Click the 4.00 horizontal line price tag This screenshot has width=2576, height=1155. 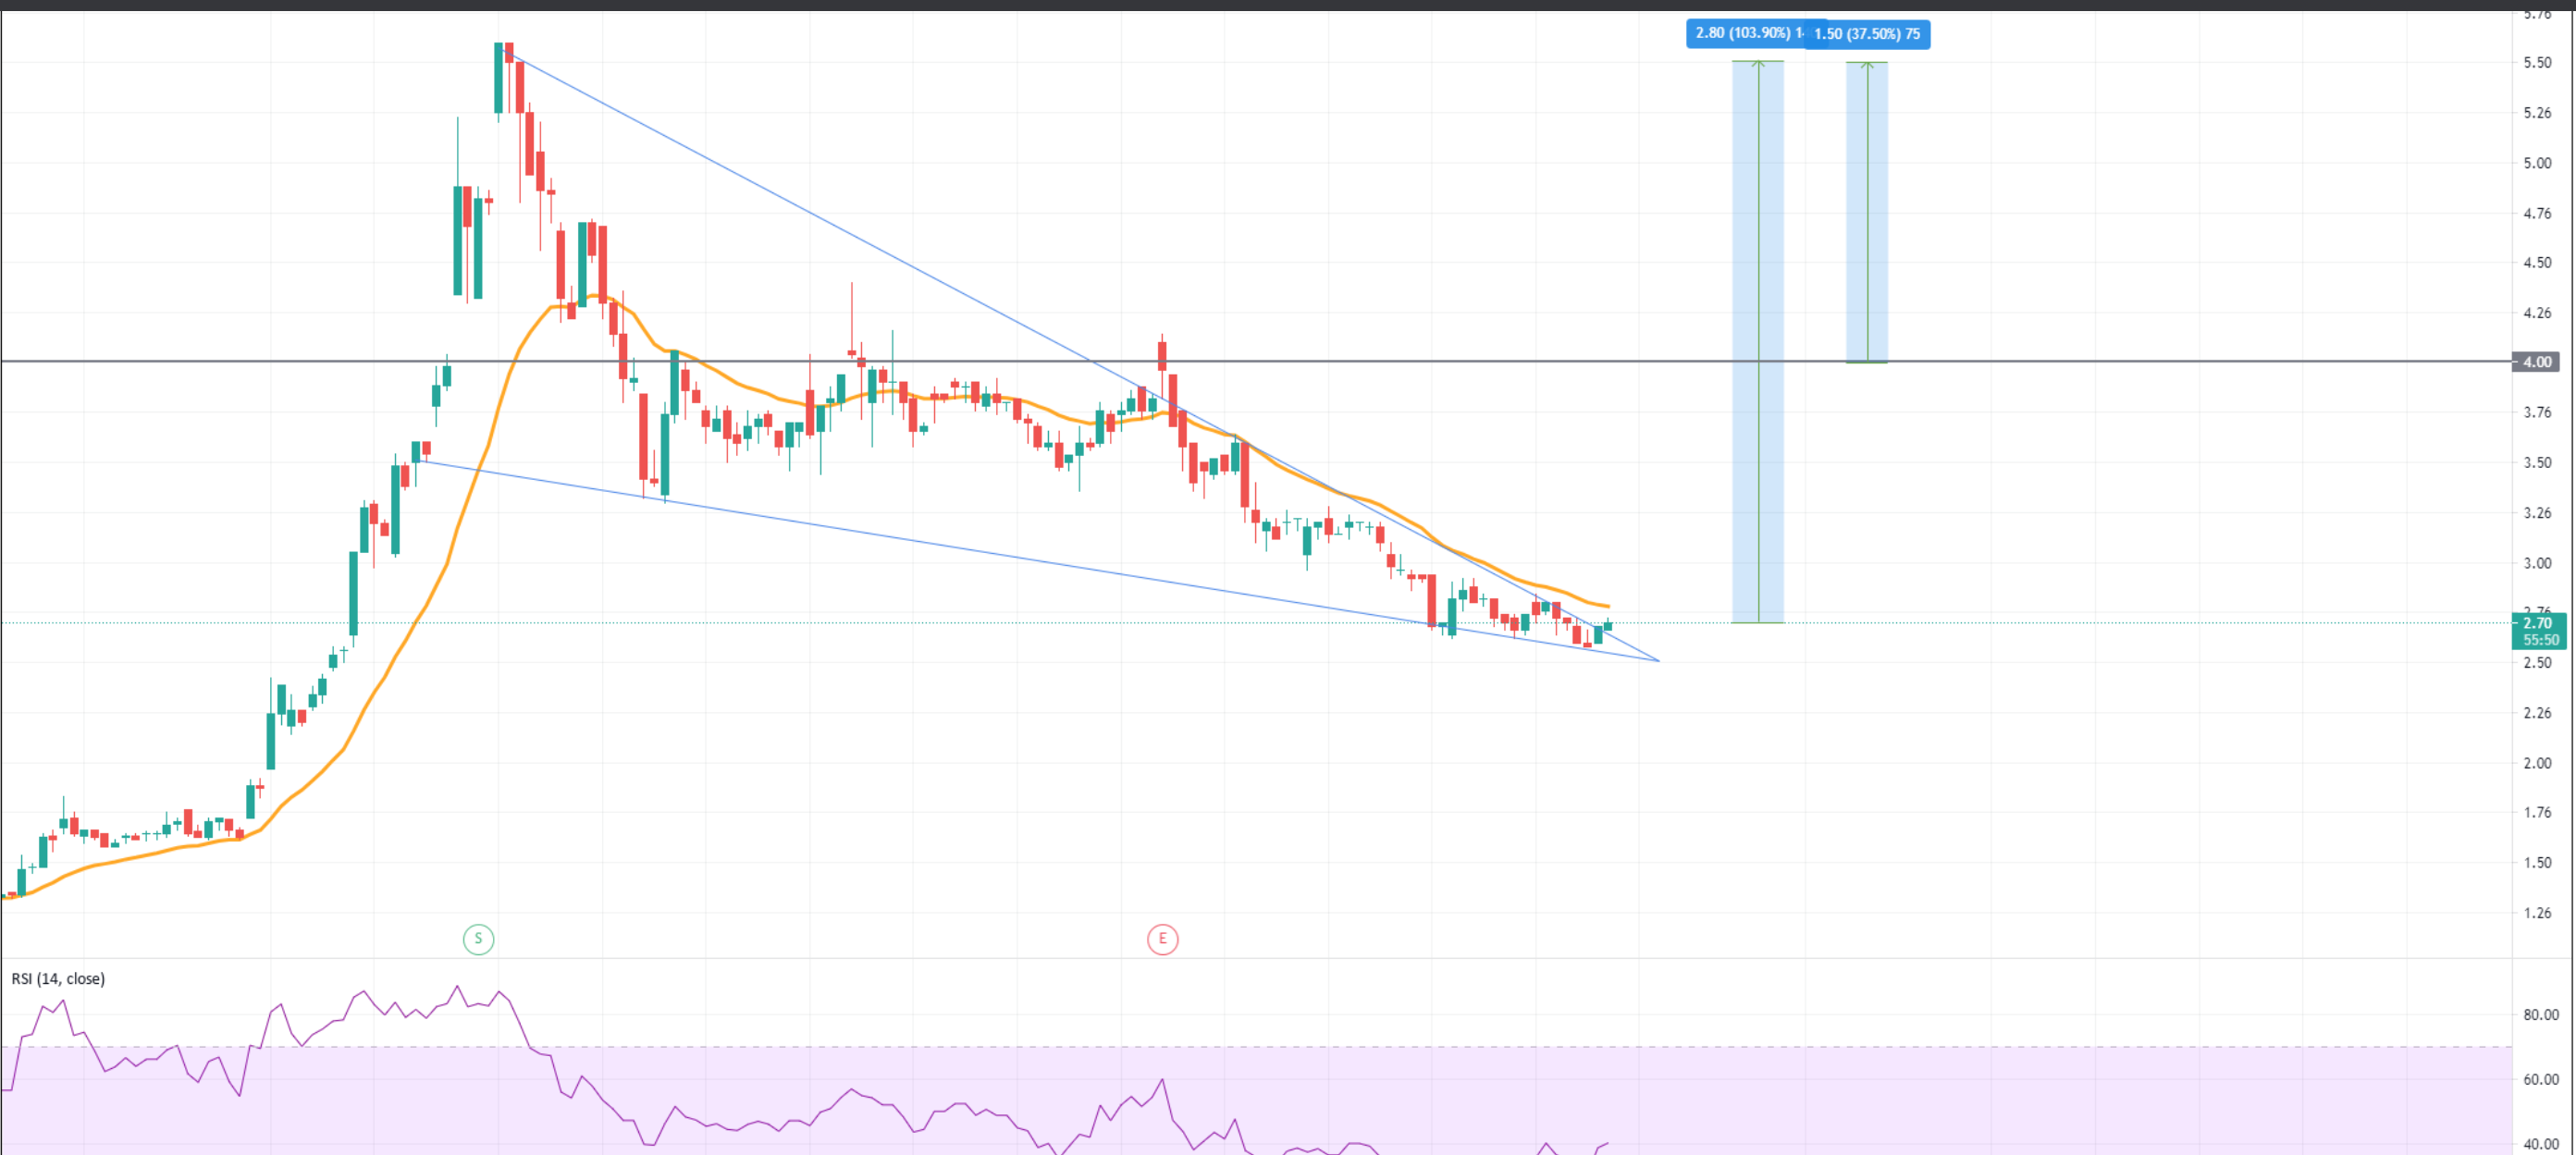(x=2536, y=361)
